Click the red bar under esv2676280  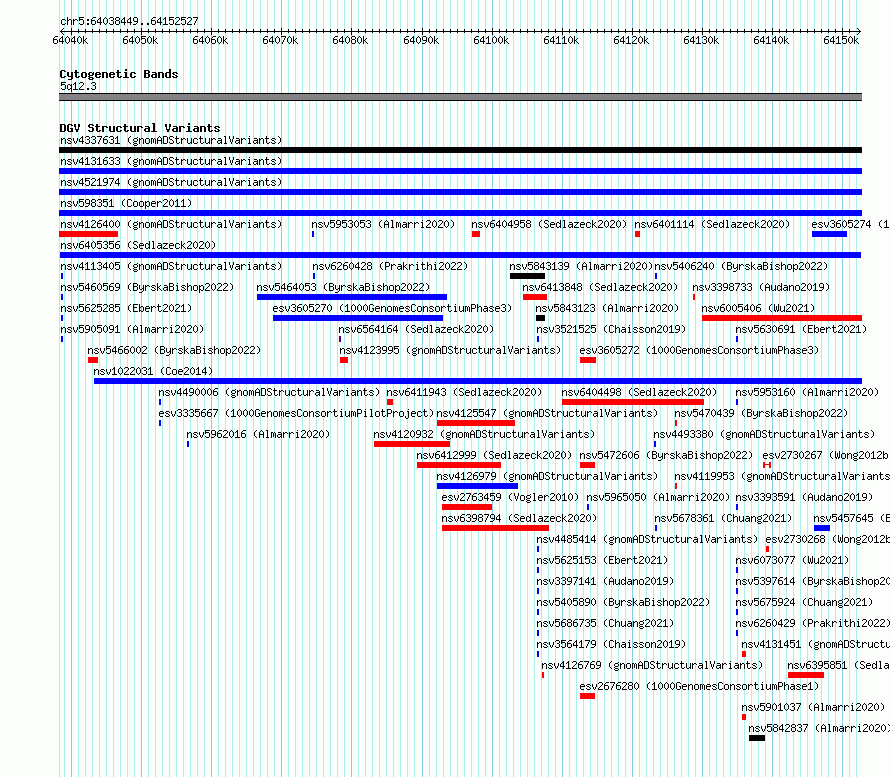587,696
